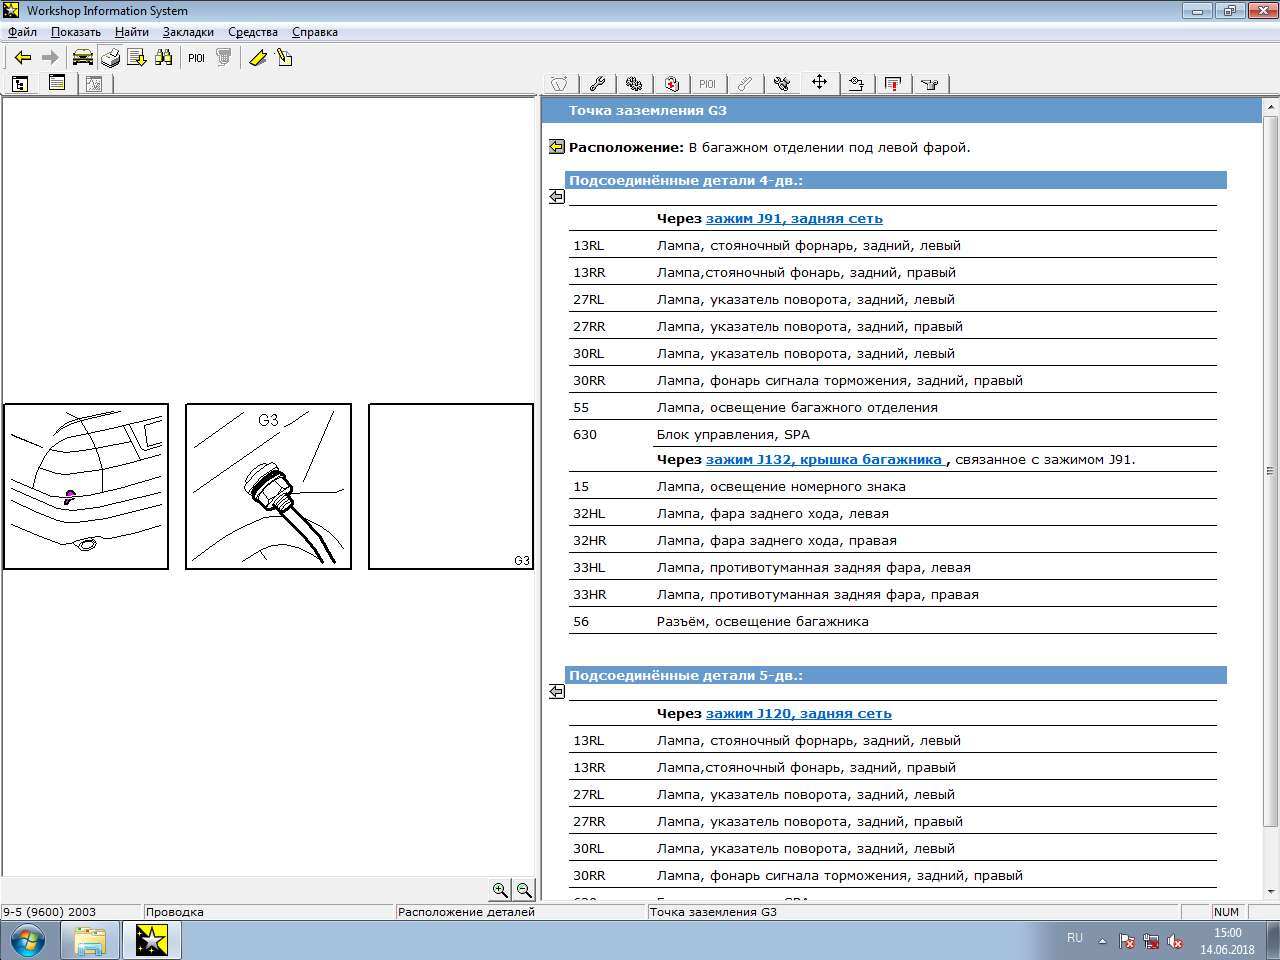This screenshot has height=960, width=1280.
Task: Follow the link зажим J91, задняя сеть
Action: tap(794, 218)
